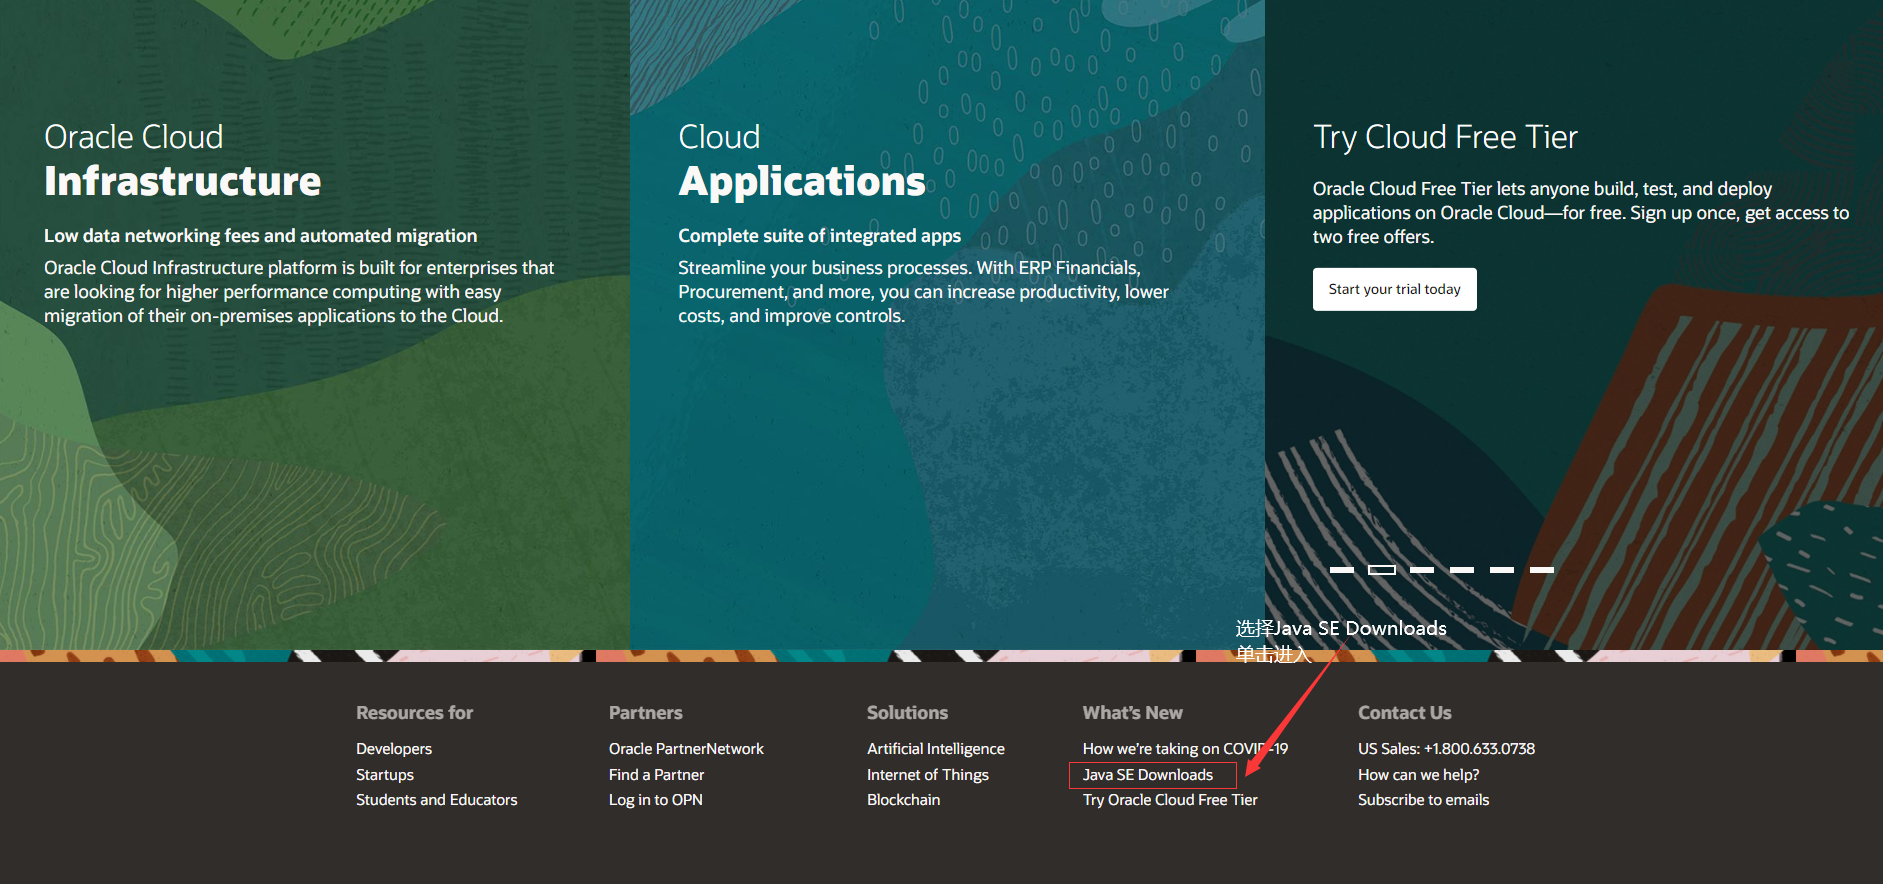Click Log in to OPN link
The image size is (1883, 884).
pos(656,800)
